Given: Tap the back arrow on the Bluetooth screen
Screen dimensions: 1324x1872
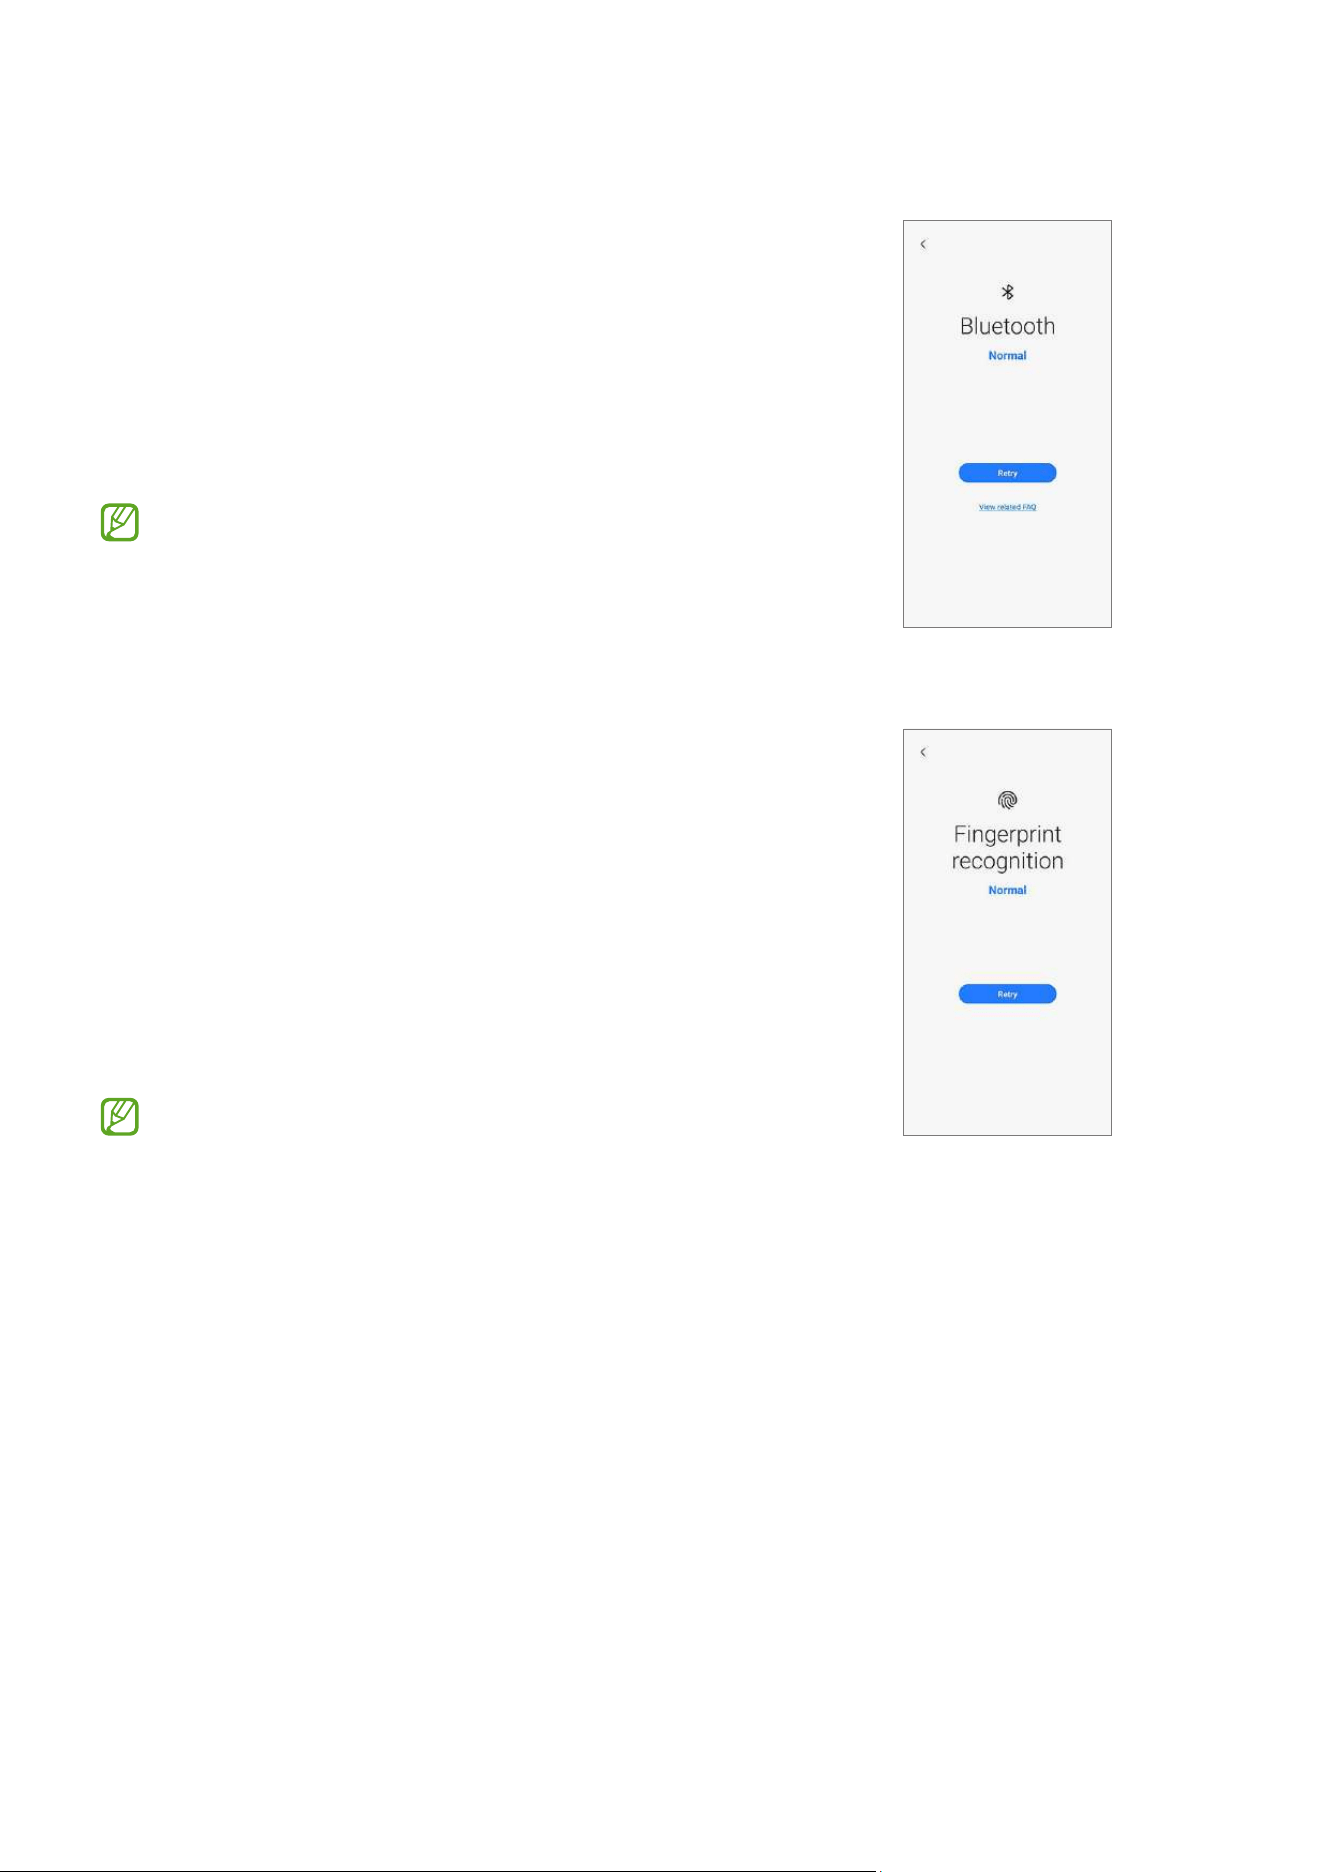Looking at the screenshot, I should [x=923, y=244].
